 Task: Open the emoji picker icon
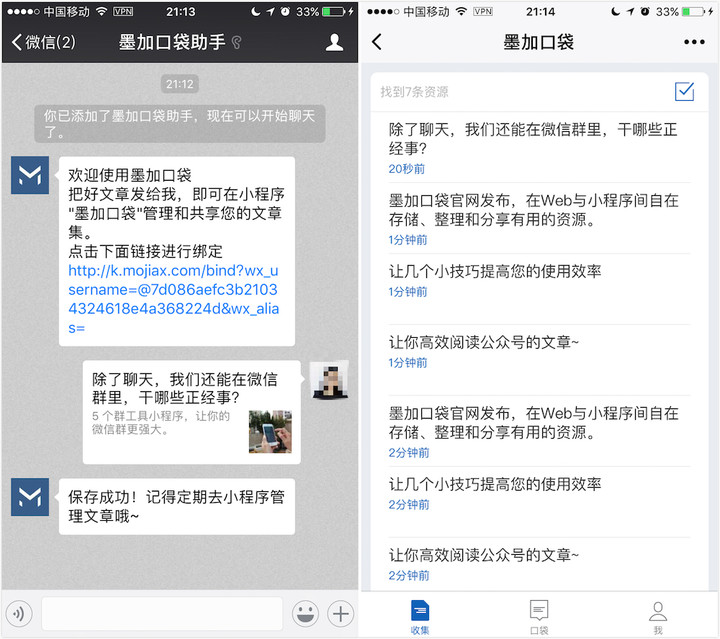(x=305, y=613)
